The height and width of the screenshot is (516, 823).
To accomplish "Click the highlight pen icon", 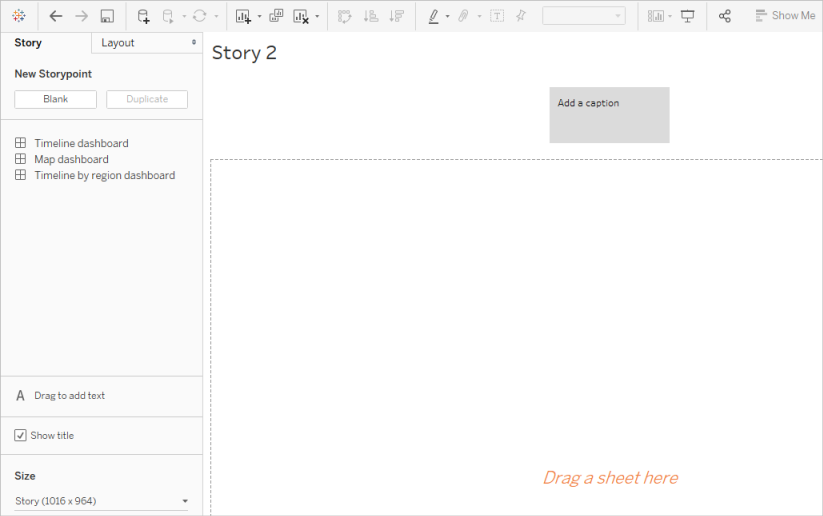I will pos(433,16).
